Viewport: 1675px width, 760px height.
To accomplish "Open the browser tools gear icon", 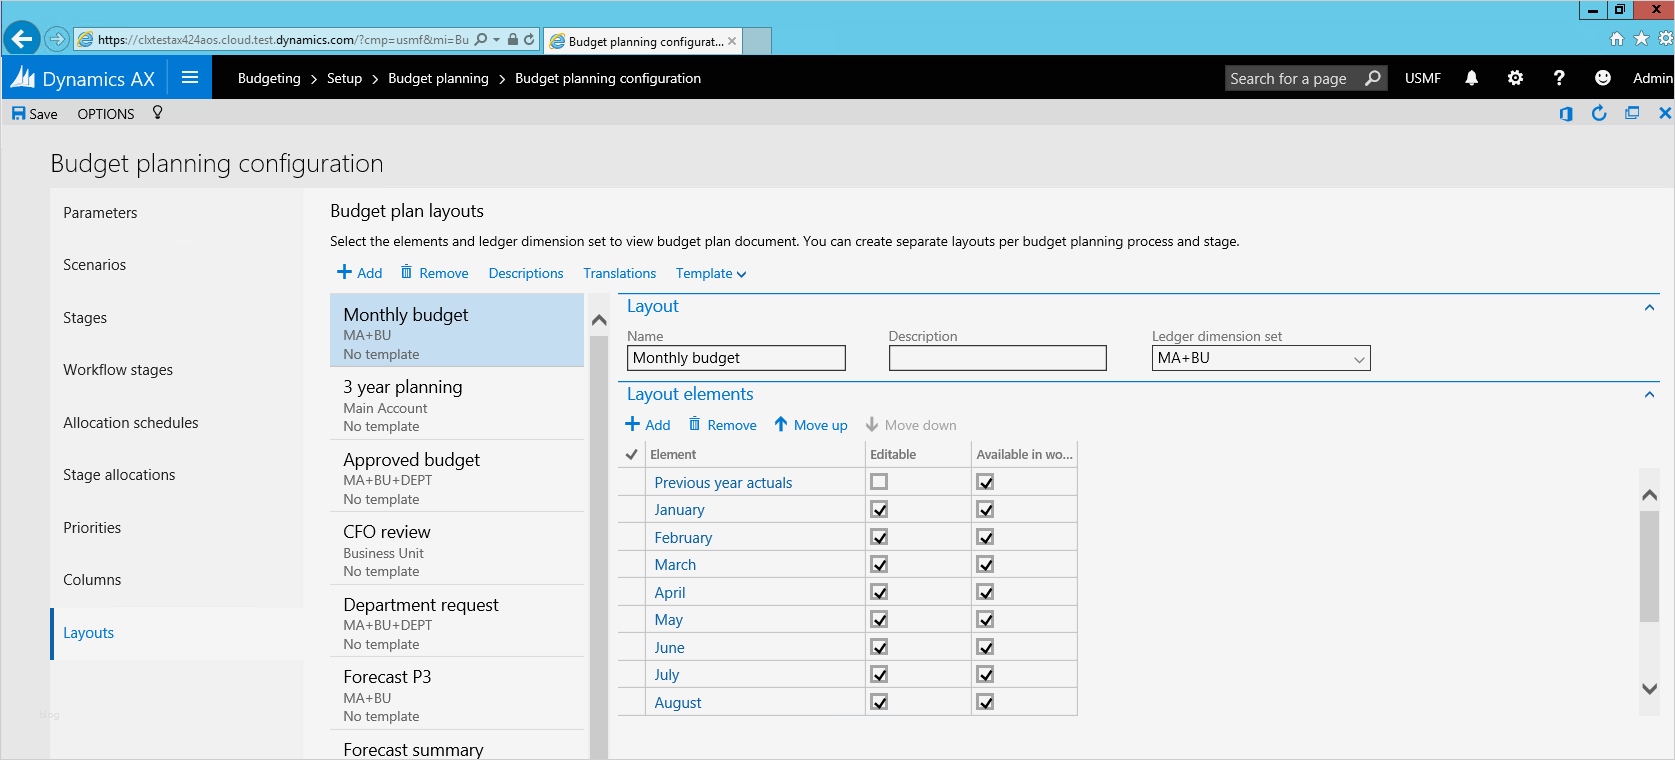I will (x=1665, y=39).
